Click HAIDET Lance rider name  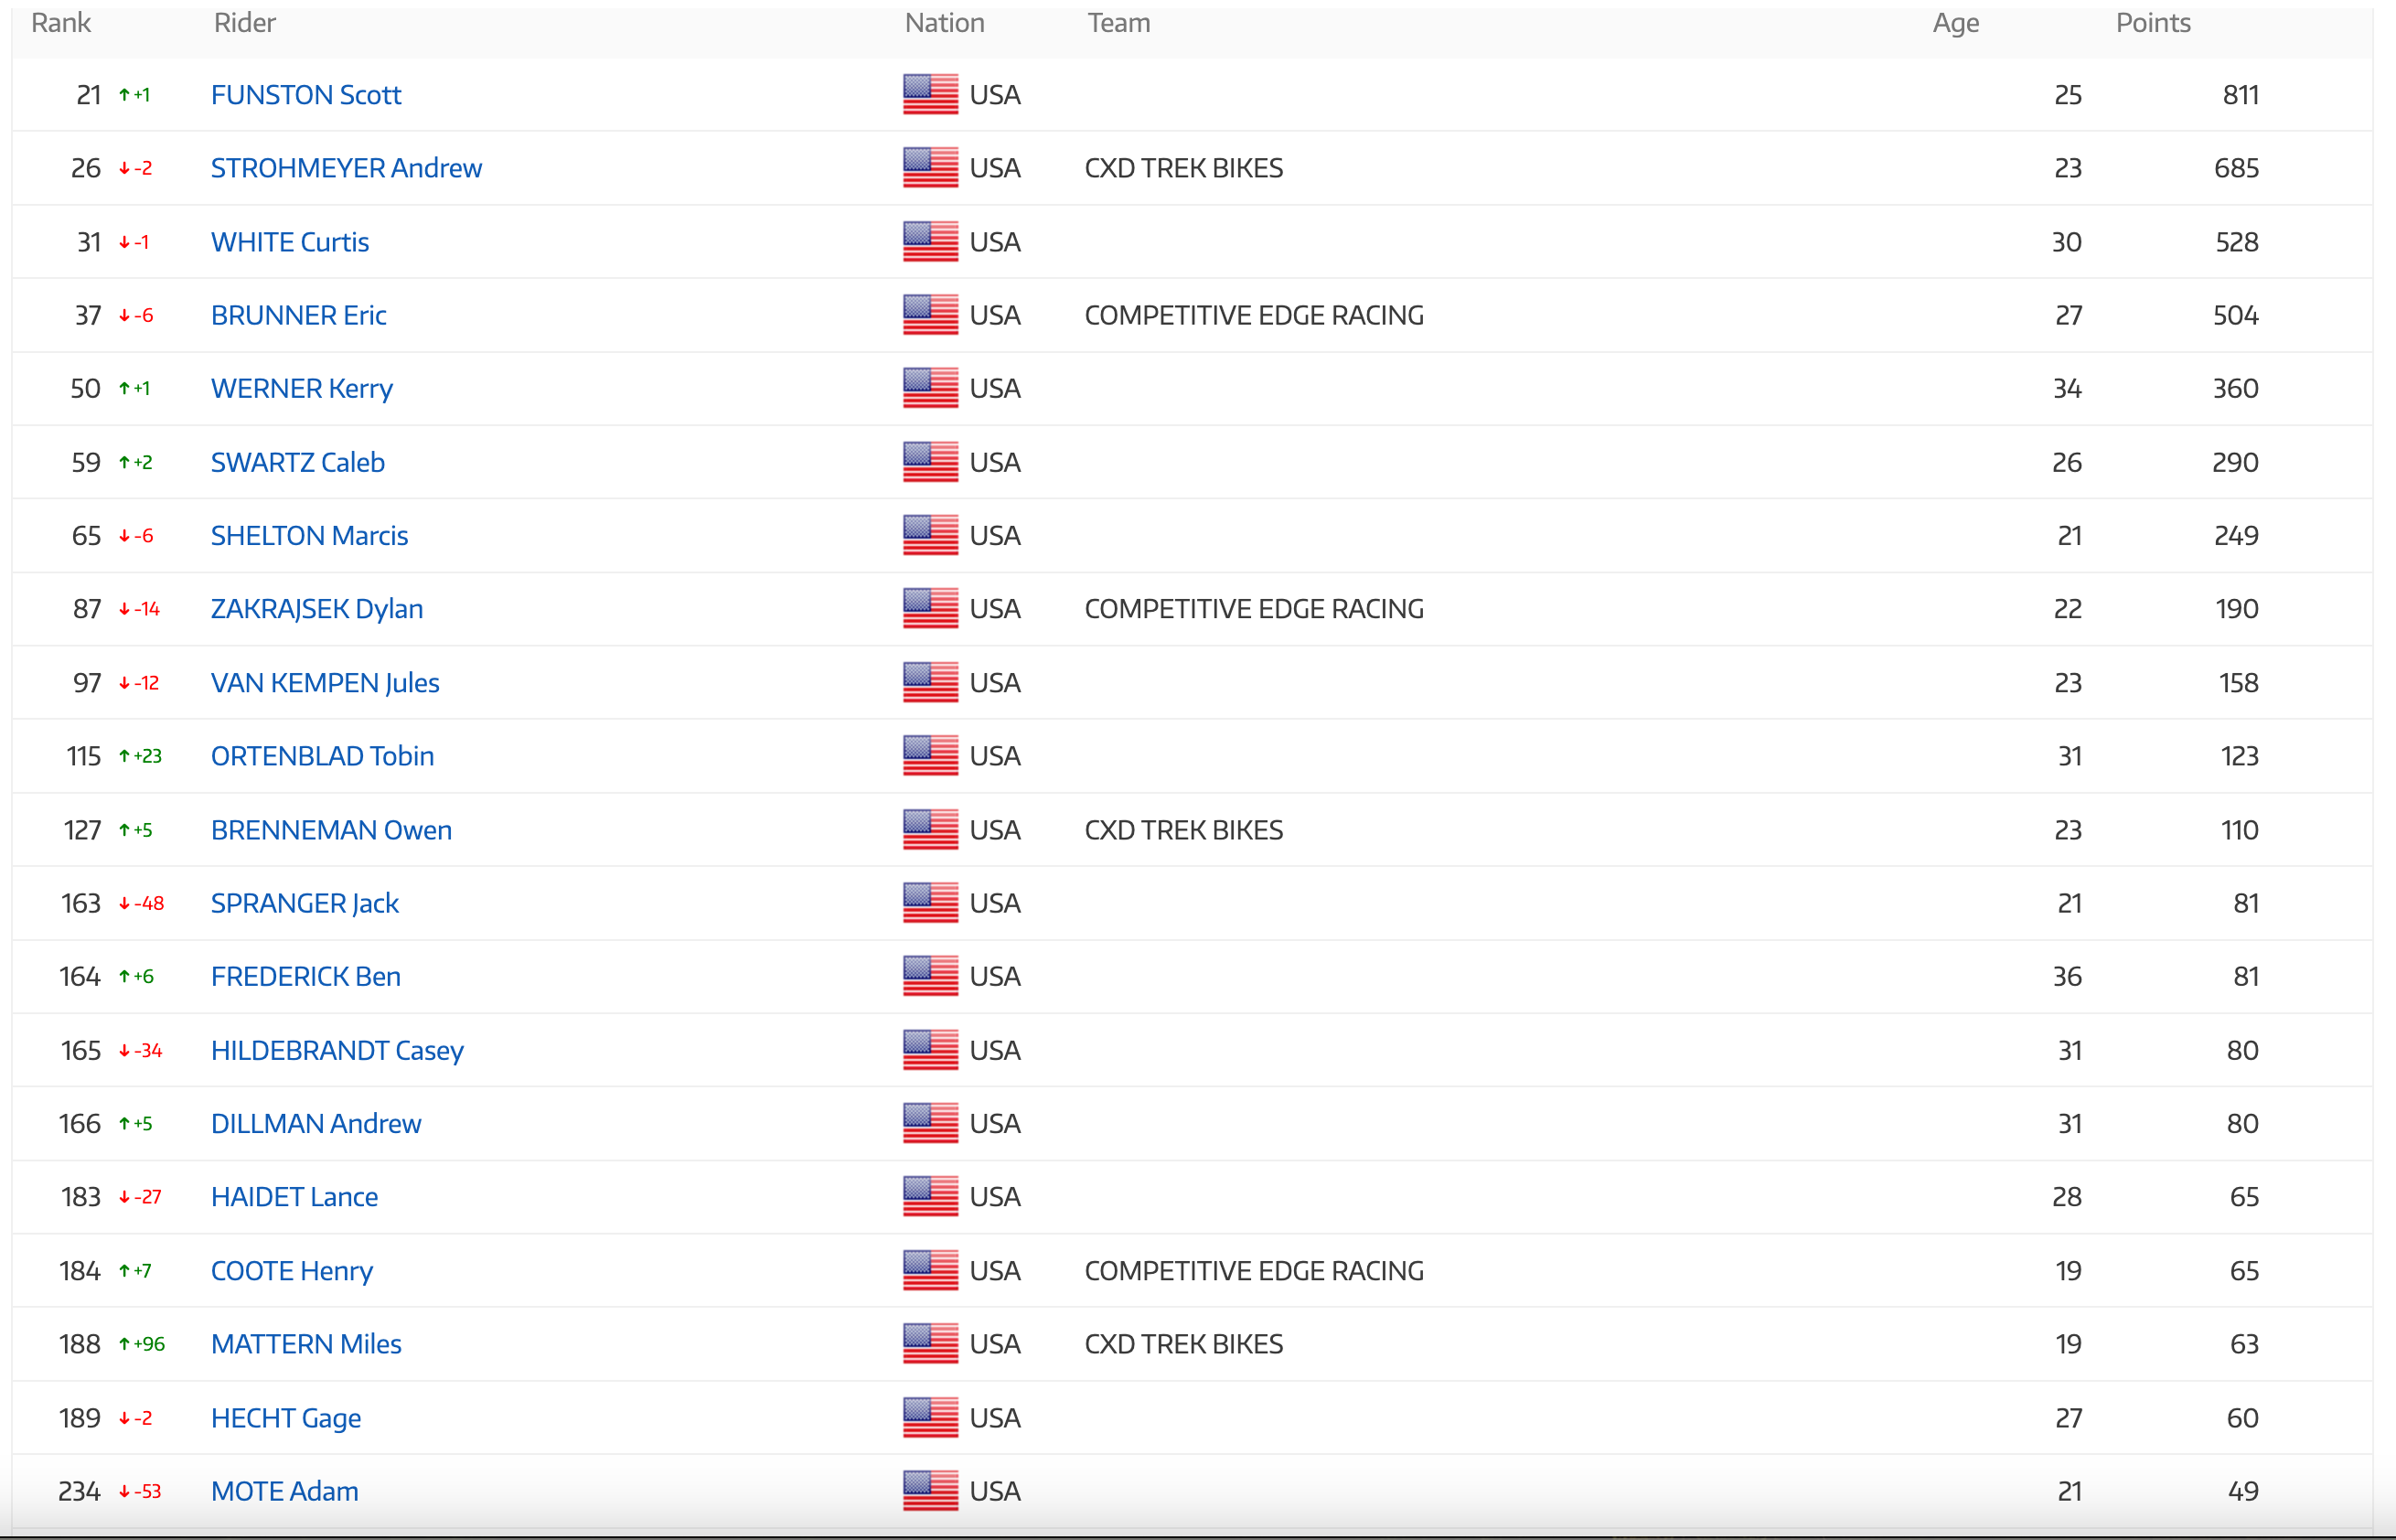coord(294,1197)
